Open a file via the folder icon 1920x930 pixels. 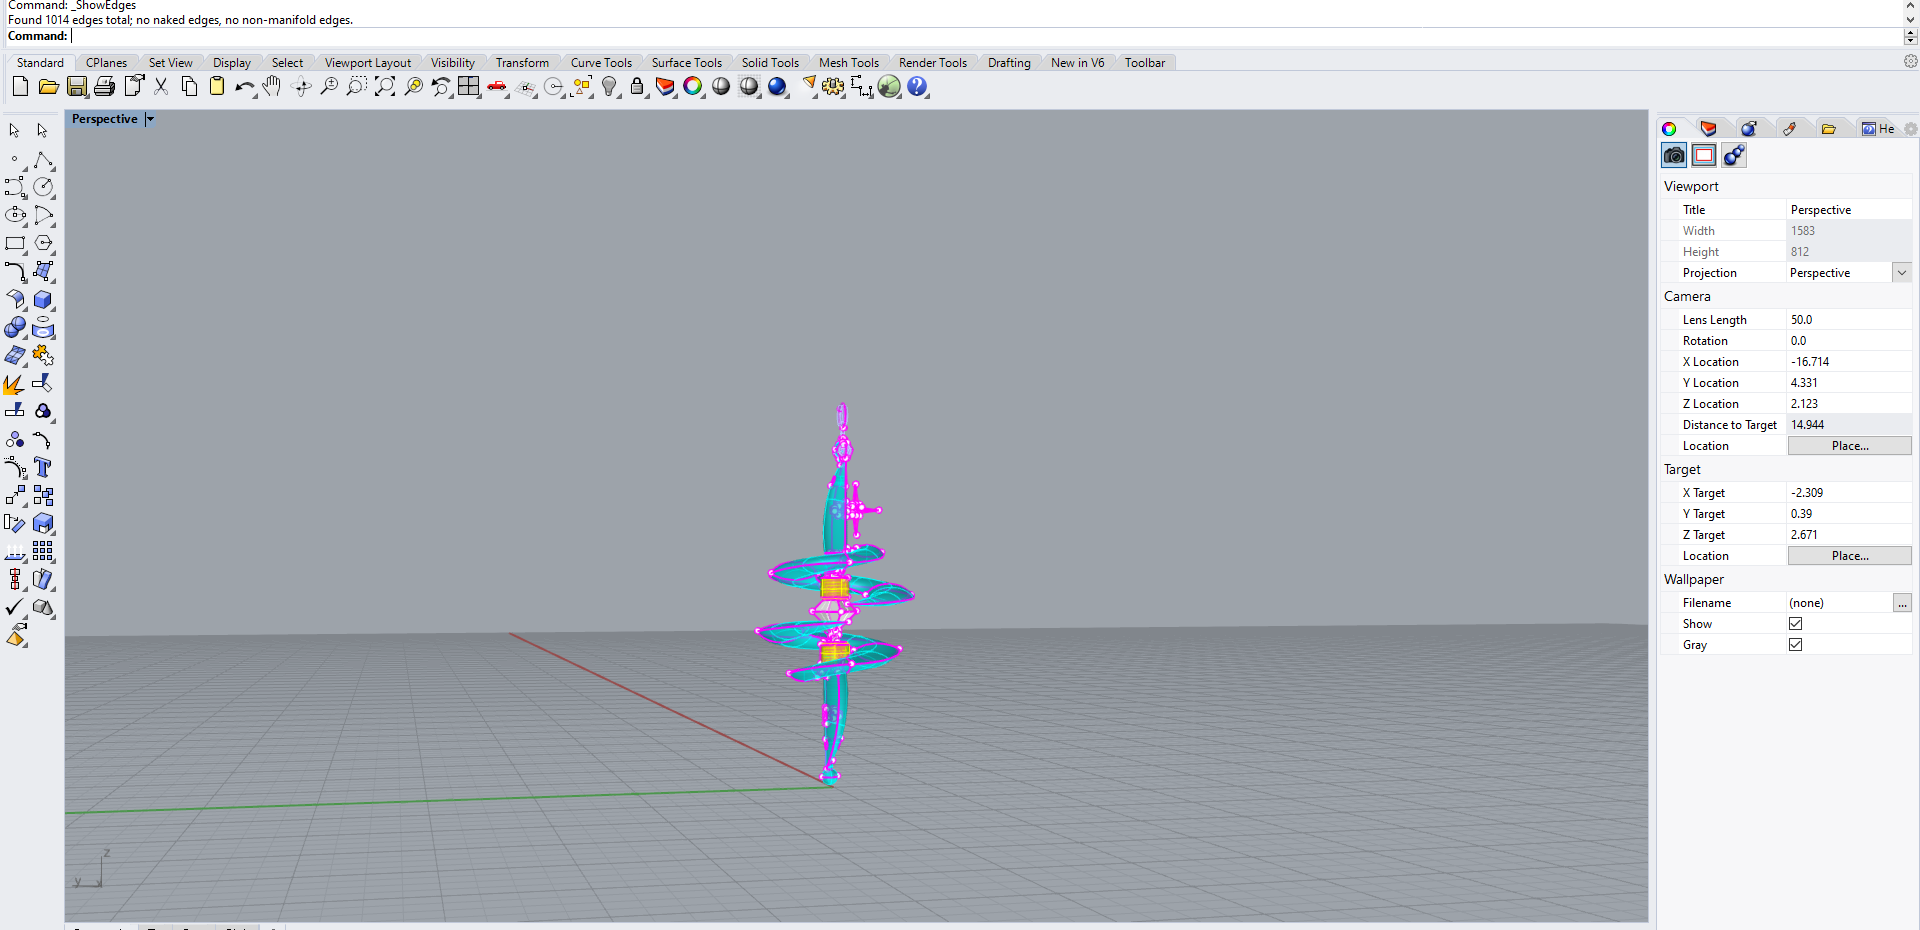pyautogui.click(x=48, y=87)
